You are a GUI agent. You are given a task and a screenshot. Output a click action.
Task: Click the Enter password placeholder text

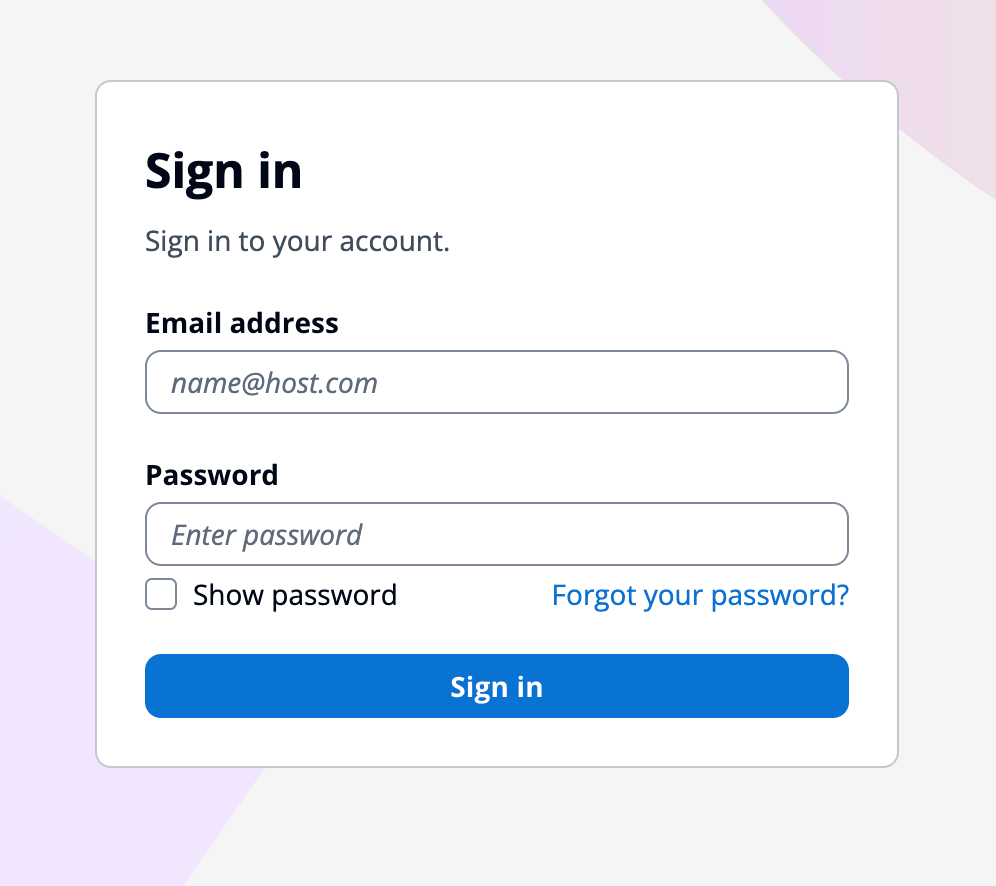(266, 535)
